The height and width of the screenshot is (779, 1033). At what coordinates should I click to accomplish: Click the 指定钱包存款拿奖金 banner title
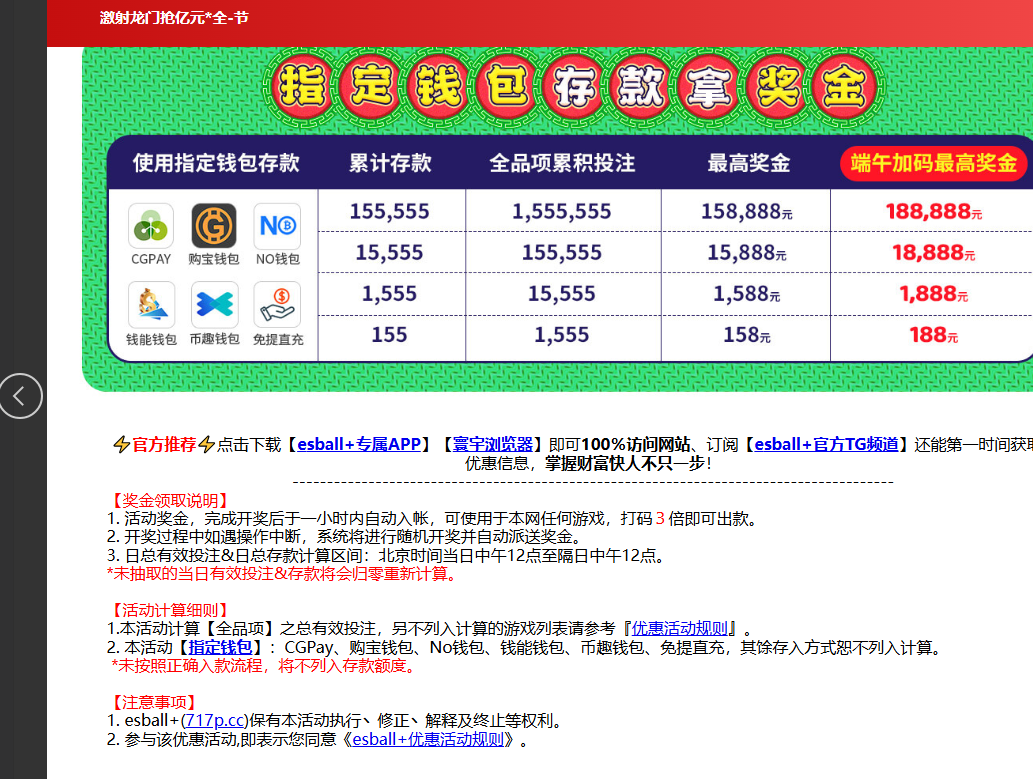point(574,87)
